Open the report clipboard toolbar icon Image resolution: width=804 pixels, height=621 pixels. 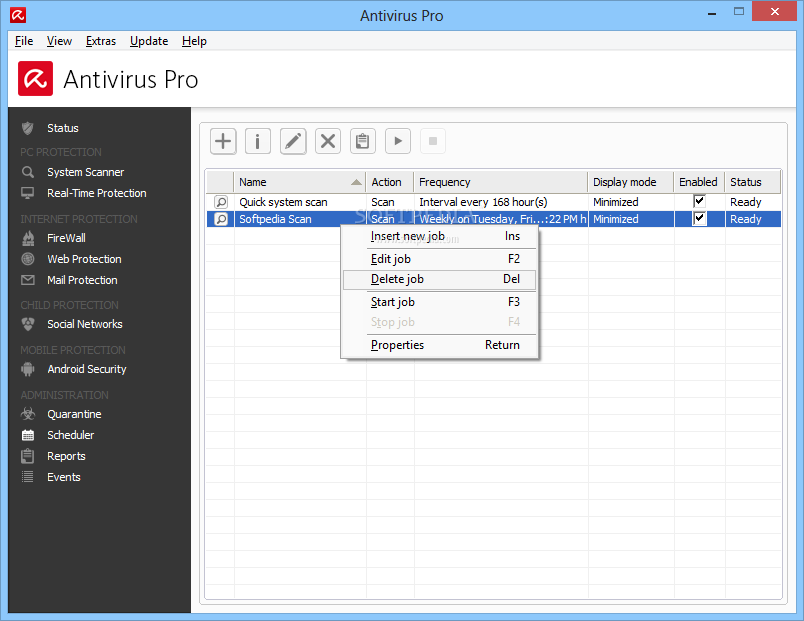[x=363, y=141]
